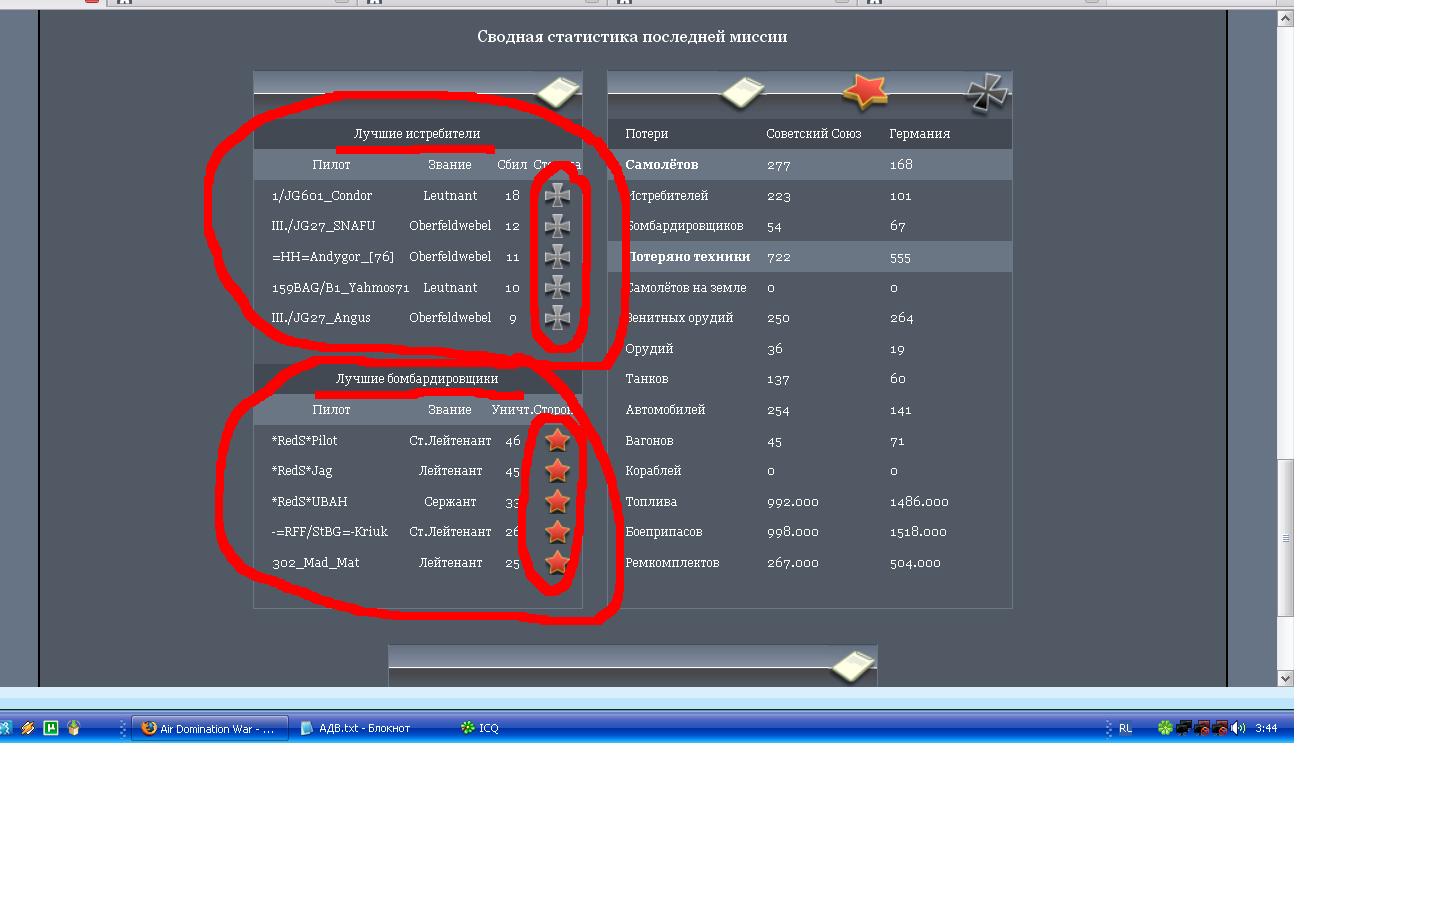Click the red star icon beside 302_Mad_Mat
Screen dimensions: 1440x900
[x=557, y=563]
